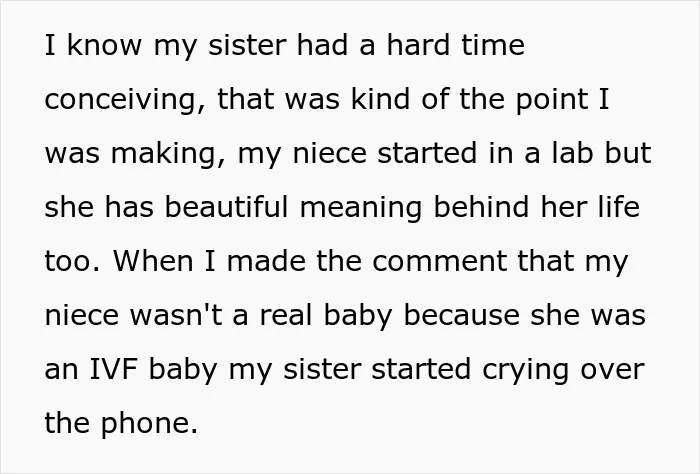
Task: Click the word "beautiful"
Action: [226, 207]
